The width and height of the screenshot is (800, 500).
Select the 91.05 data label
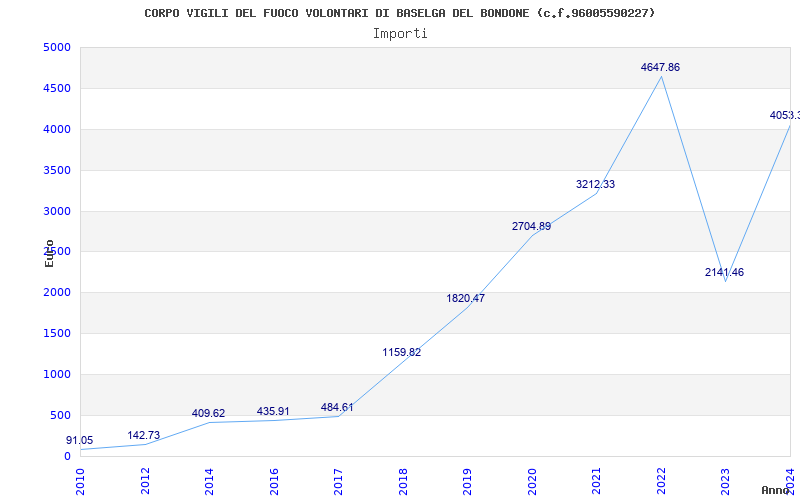tap(80, 440)
